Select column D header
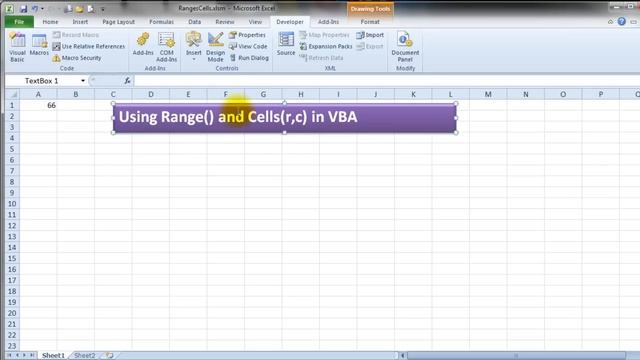640x360 pixels. coord(151,94)
